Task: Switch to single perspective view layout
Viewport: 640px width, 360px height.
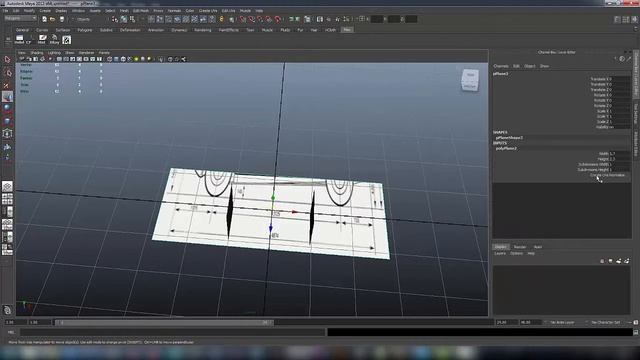Action: pos(7,187)
